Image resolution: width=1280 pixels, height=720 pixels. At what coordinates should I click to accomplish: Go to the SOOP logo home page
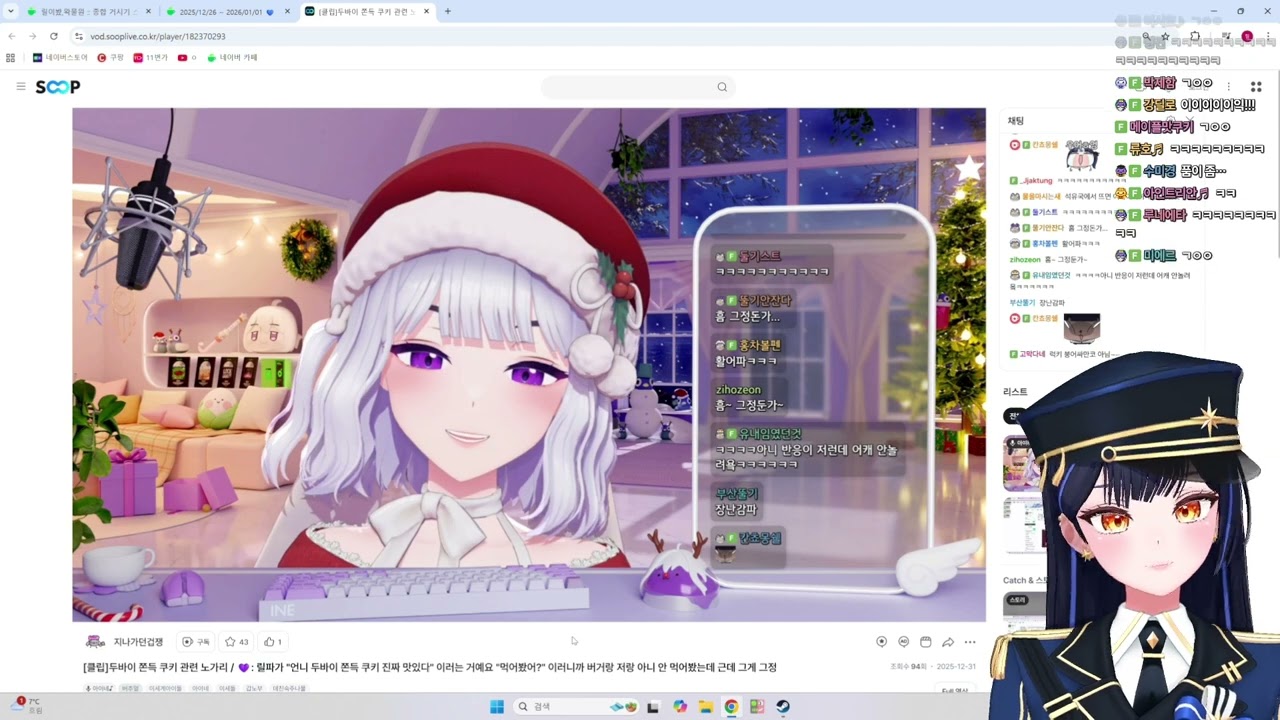pyautogui.click(x=58, y=87)
